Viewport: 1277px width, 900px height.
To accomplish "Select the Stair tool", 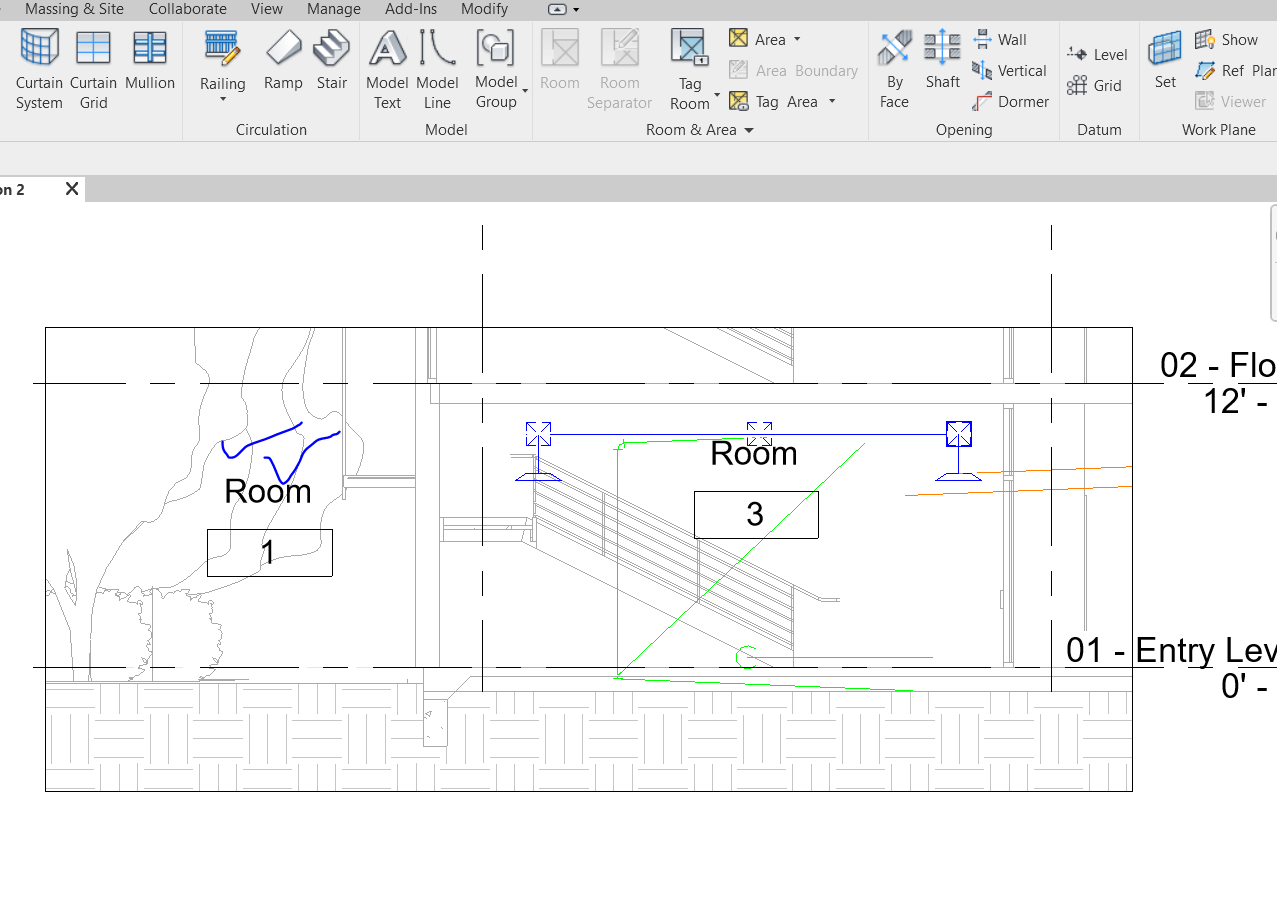I will (x=332, y=60).
